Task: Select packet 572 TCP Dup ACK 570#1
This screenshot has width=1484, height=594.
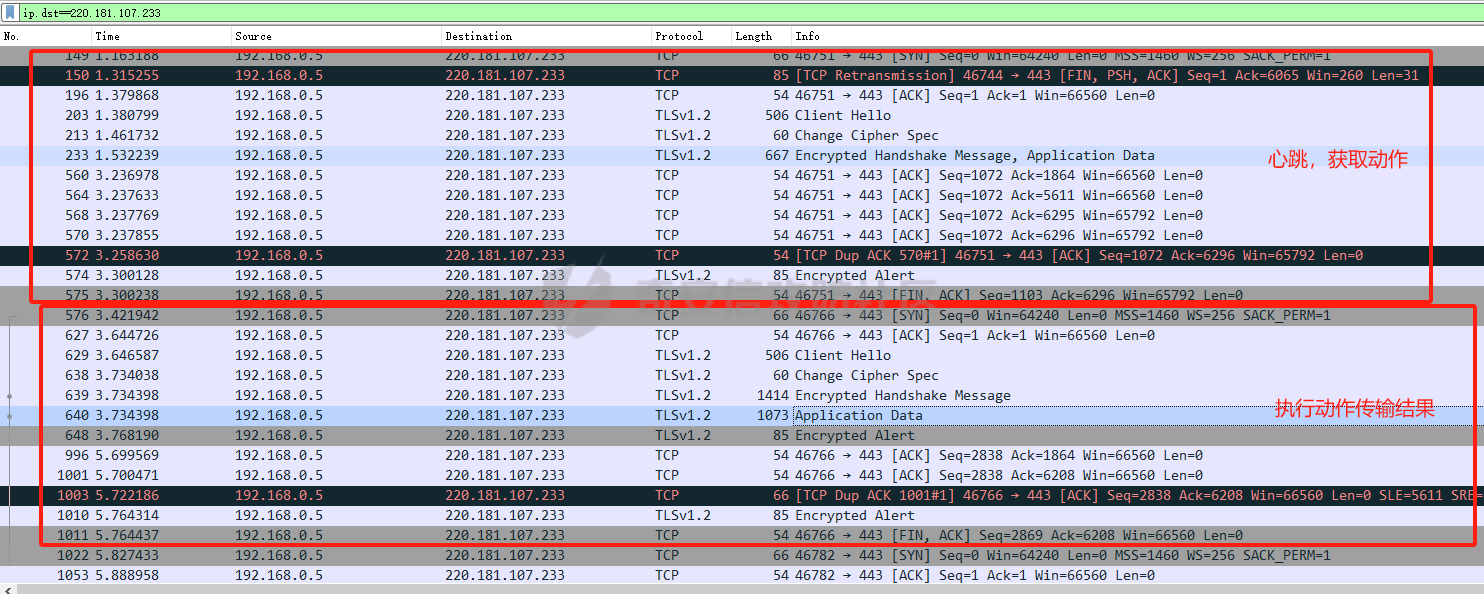Action: [x=742, y=255]
